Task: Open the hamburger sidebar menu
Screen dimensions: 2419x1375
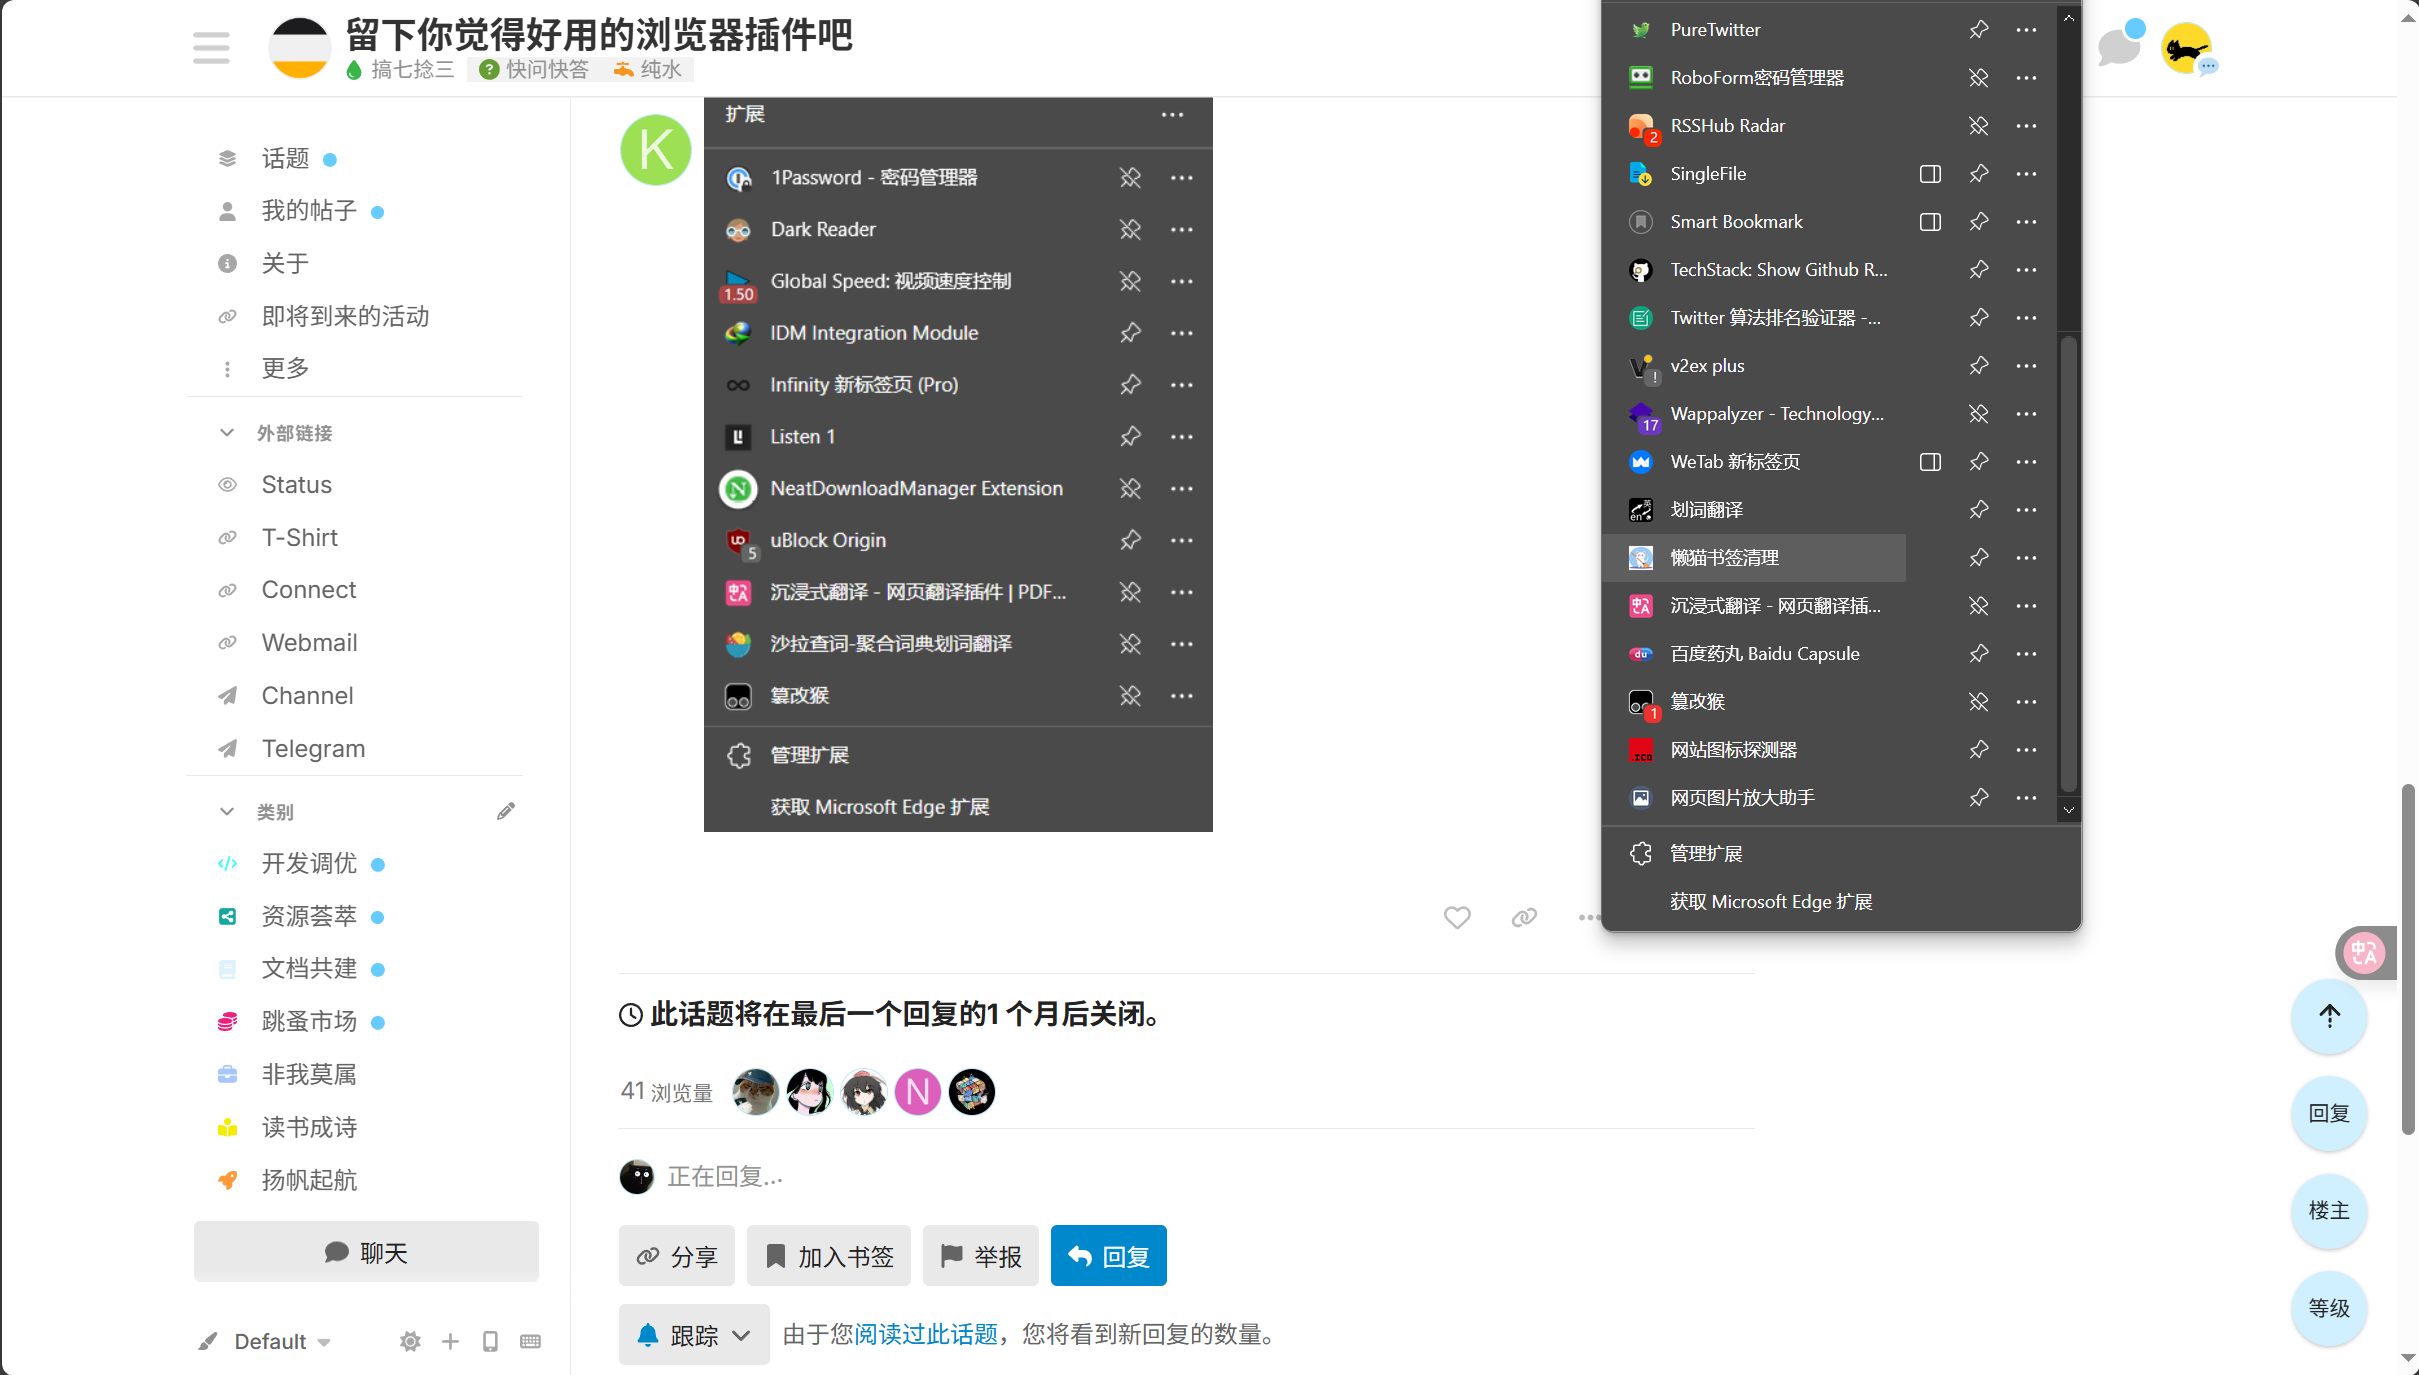Action: [211, 47]
